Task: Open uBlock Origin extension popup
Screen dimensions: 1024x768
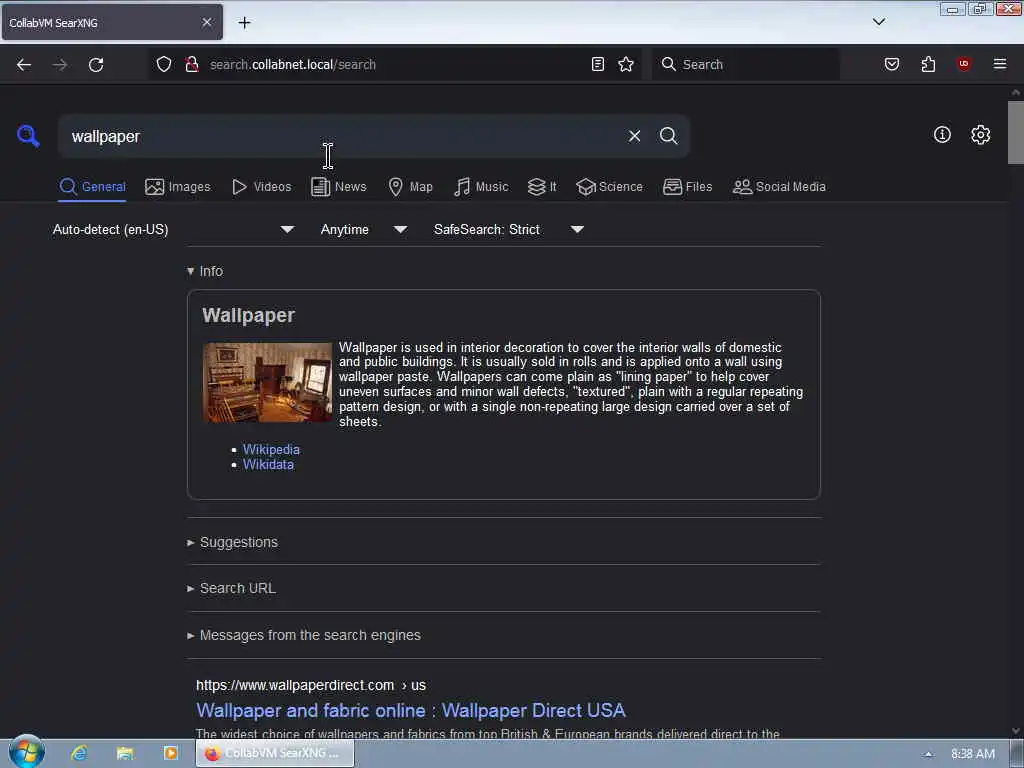Action: (x=964, y=64)
